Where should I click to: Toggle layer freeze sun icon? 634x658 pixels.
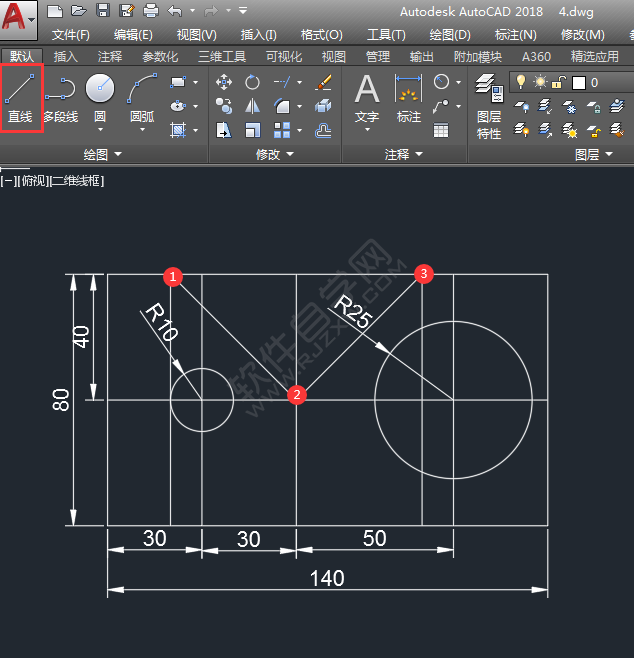(540, 82)
